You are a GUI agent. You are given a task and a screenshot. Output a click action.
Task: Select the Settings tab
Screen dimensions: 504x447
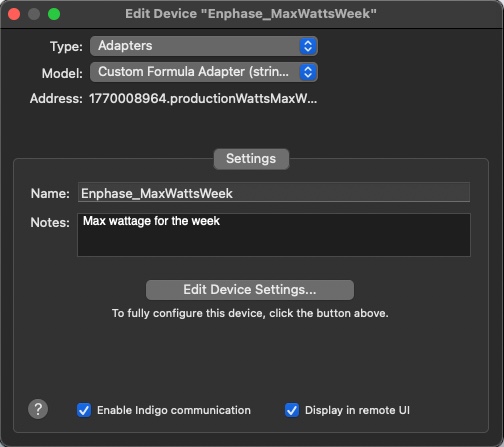click(x=251, y=159)
